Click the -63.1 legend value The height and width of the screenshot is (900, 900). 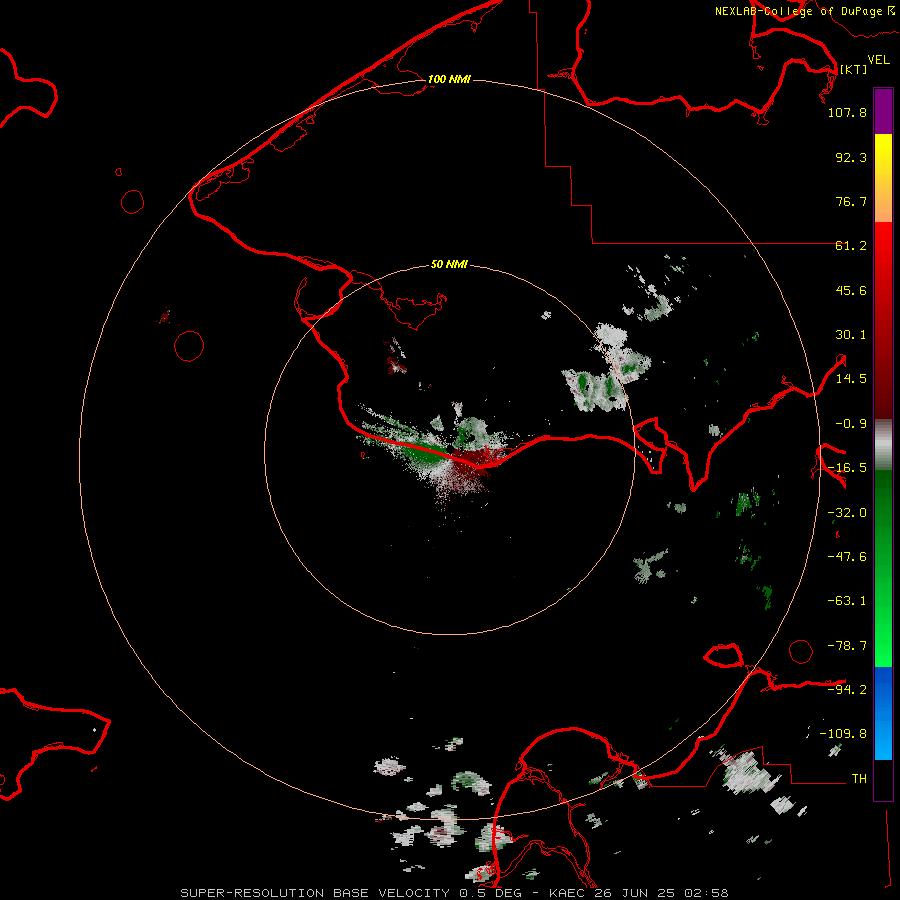click(847, 601)
